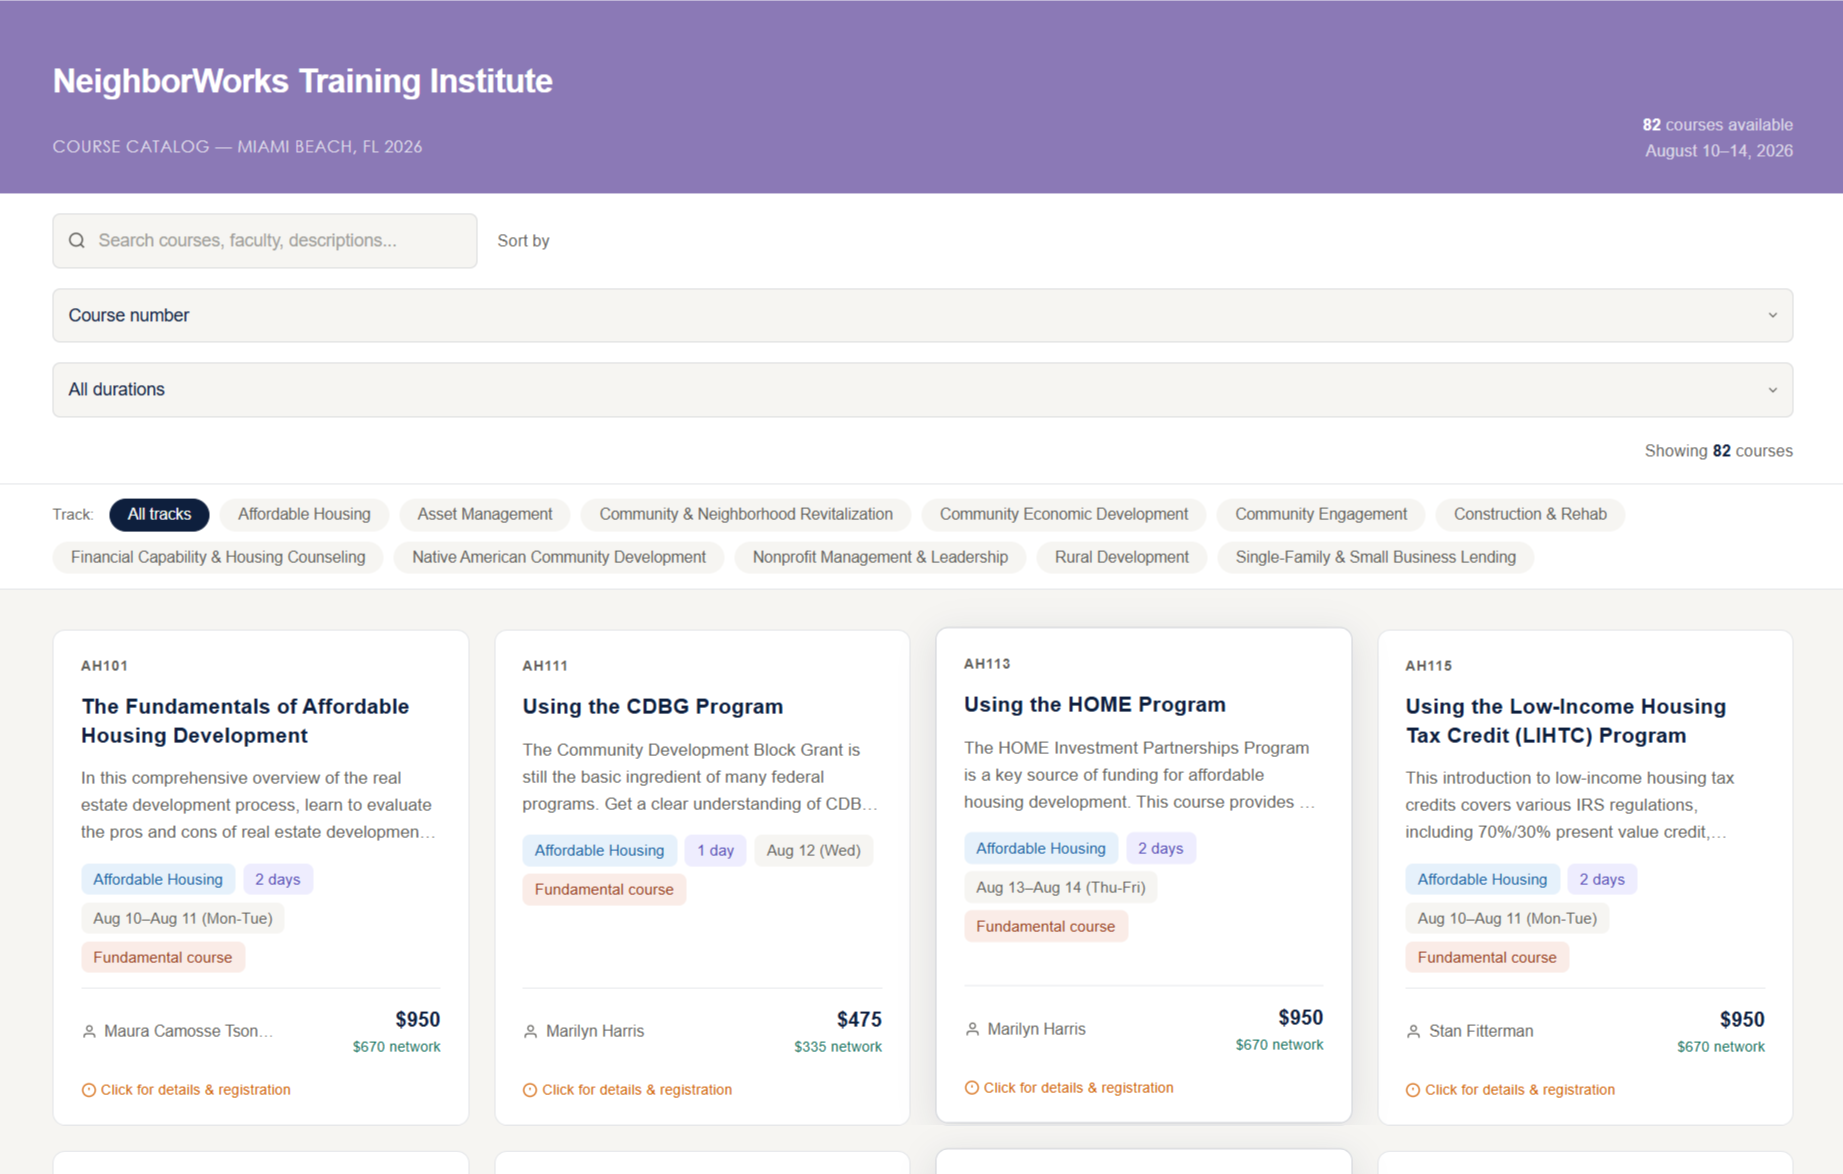Screen dimensions: 1843x1174
Task: Click the instructor icon beside Maura Camosse Tson
Action: point(89,1031)
